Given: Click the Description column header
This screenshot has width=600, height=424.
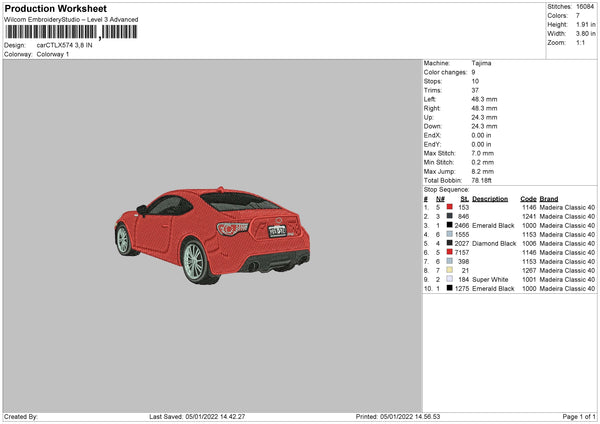Looking at the screenshot, I should click(489, 198).
